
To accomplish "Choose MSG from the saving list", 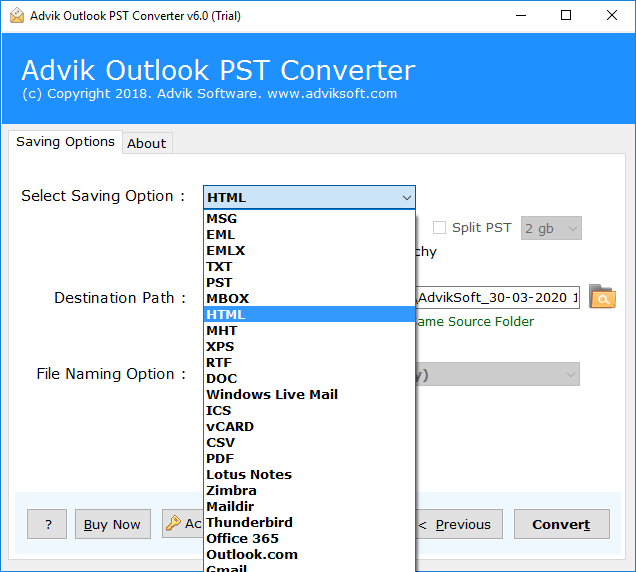I will point(309,218).
